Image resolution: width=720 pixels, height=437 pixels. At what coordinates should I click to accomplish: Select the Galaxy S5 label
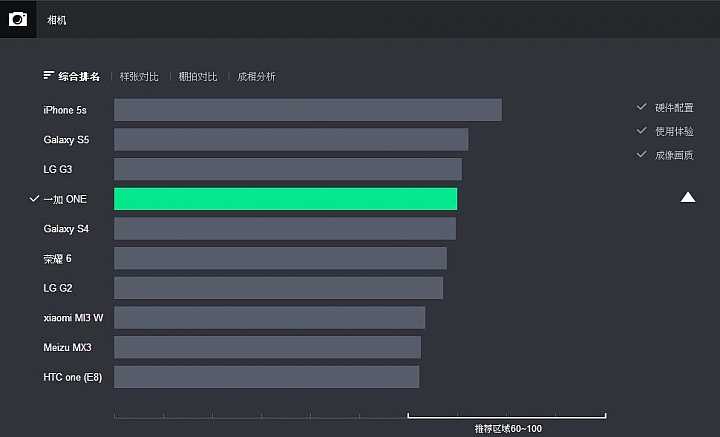[66, 140]
